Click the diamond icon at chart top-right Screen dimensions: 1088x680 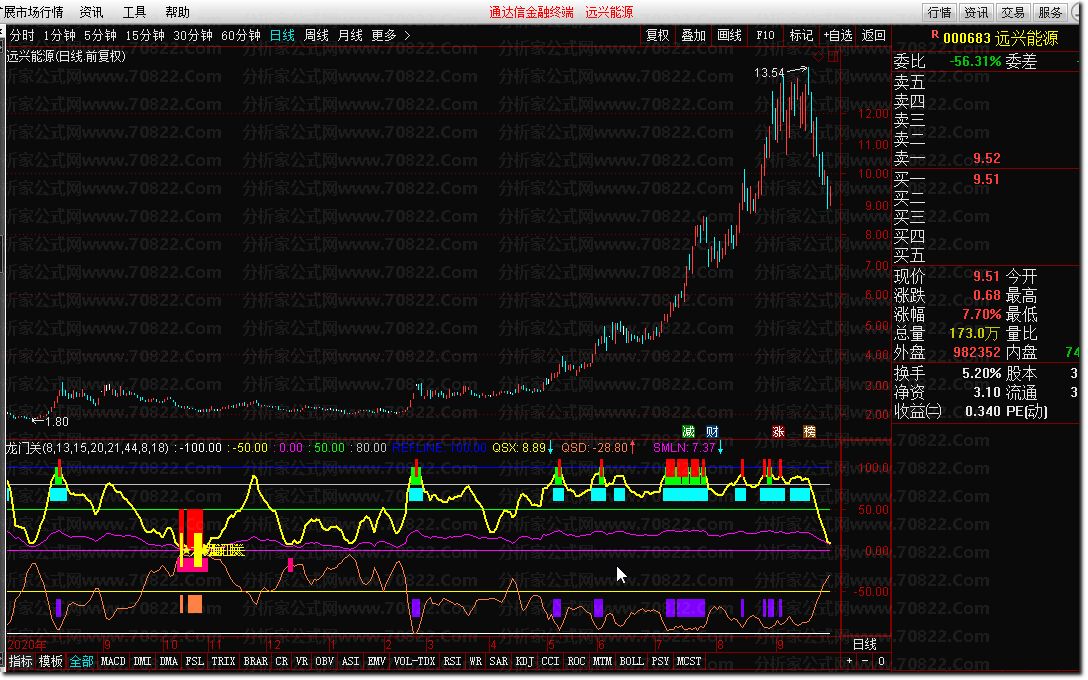point(819,57)
